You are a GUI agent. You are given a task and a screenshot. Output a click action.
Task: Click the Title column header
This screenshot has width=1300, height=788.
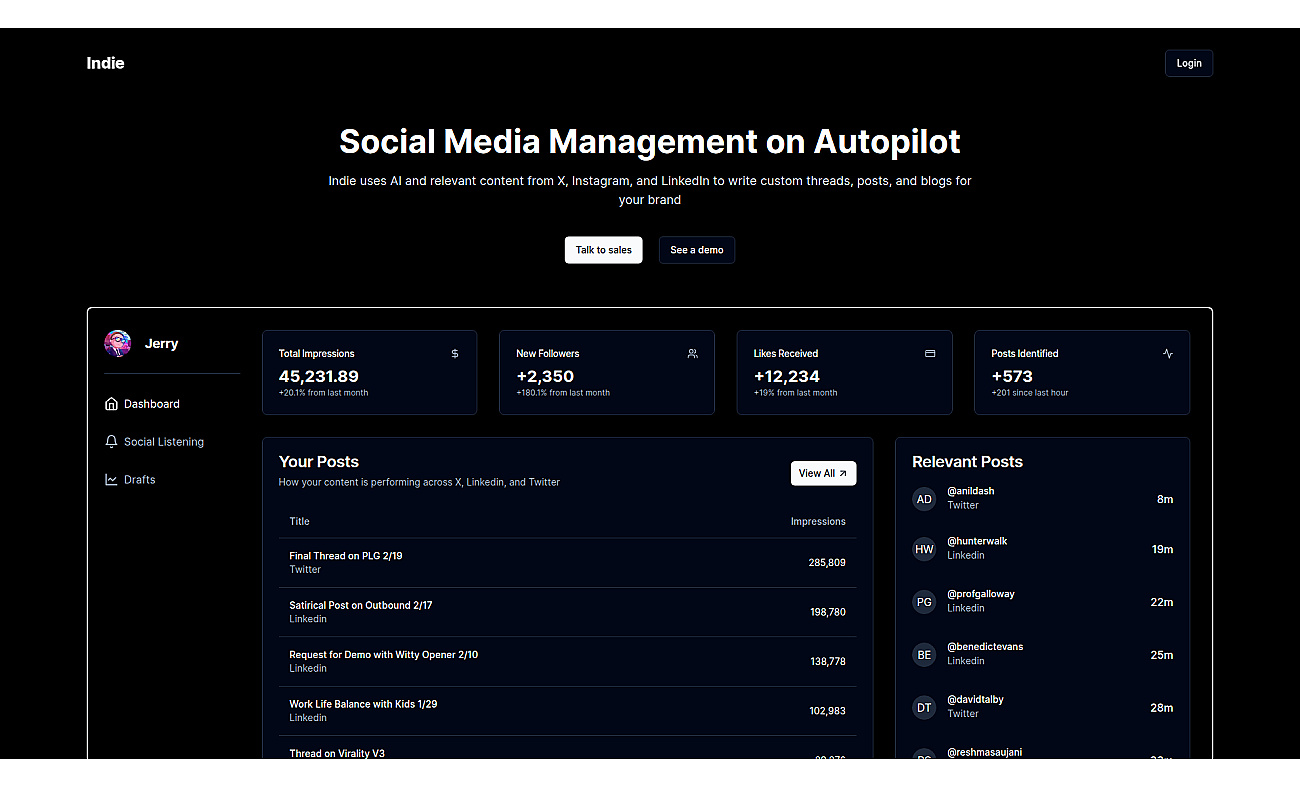click(x=299, y=521)
